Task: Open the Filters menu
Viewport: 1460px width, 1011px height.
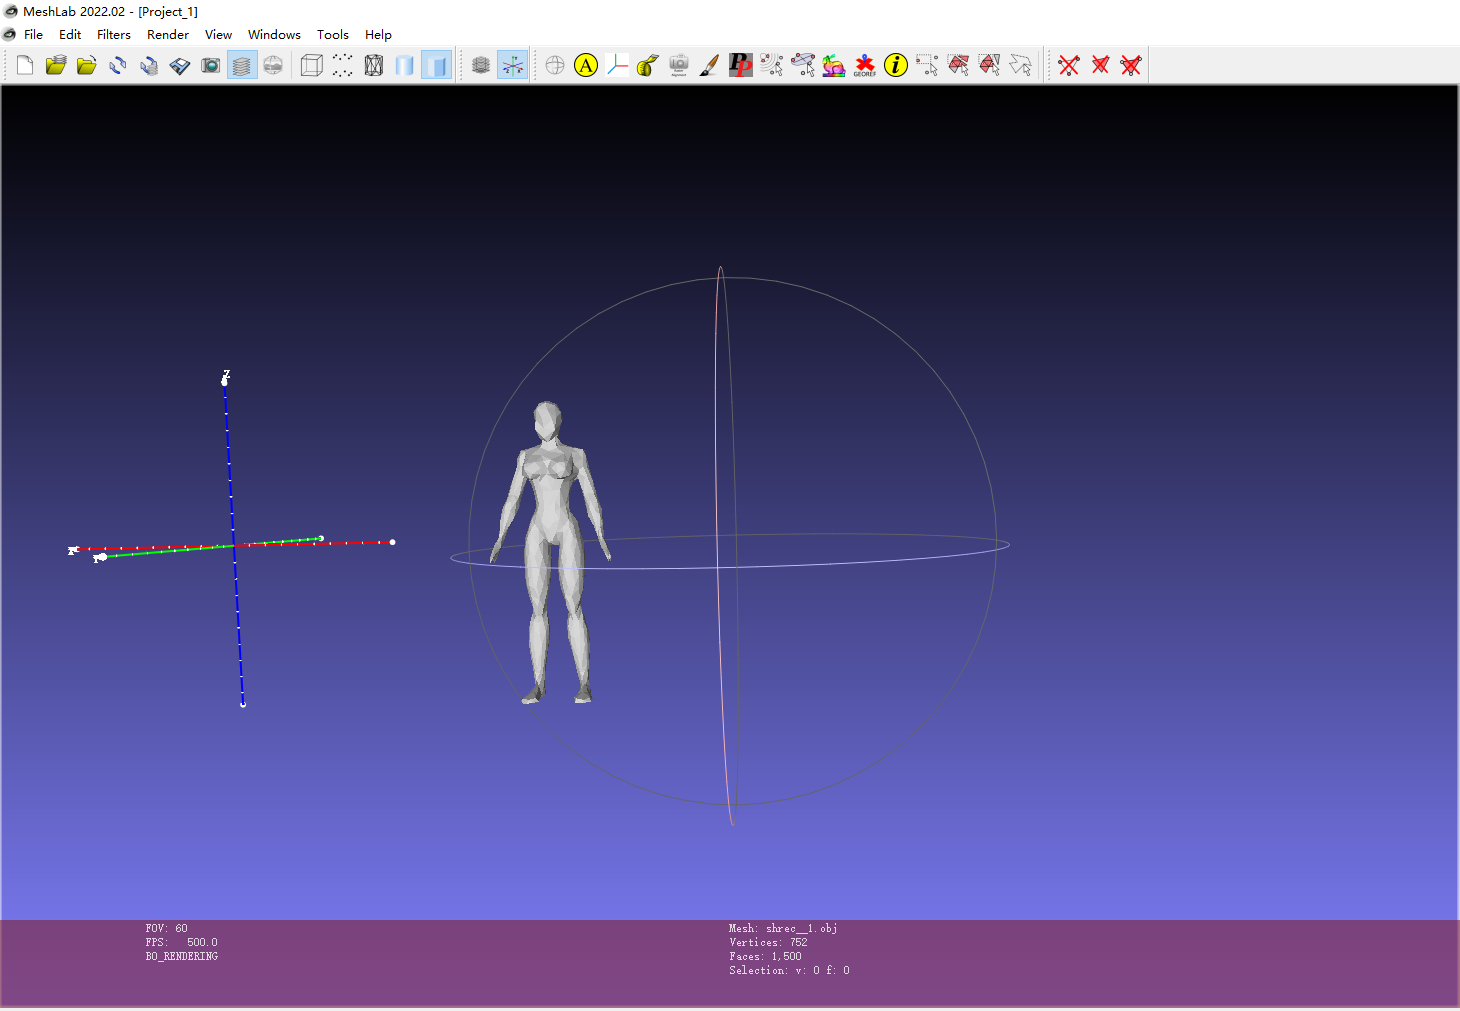Action: pos(114,34)
